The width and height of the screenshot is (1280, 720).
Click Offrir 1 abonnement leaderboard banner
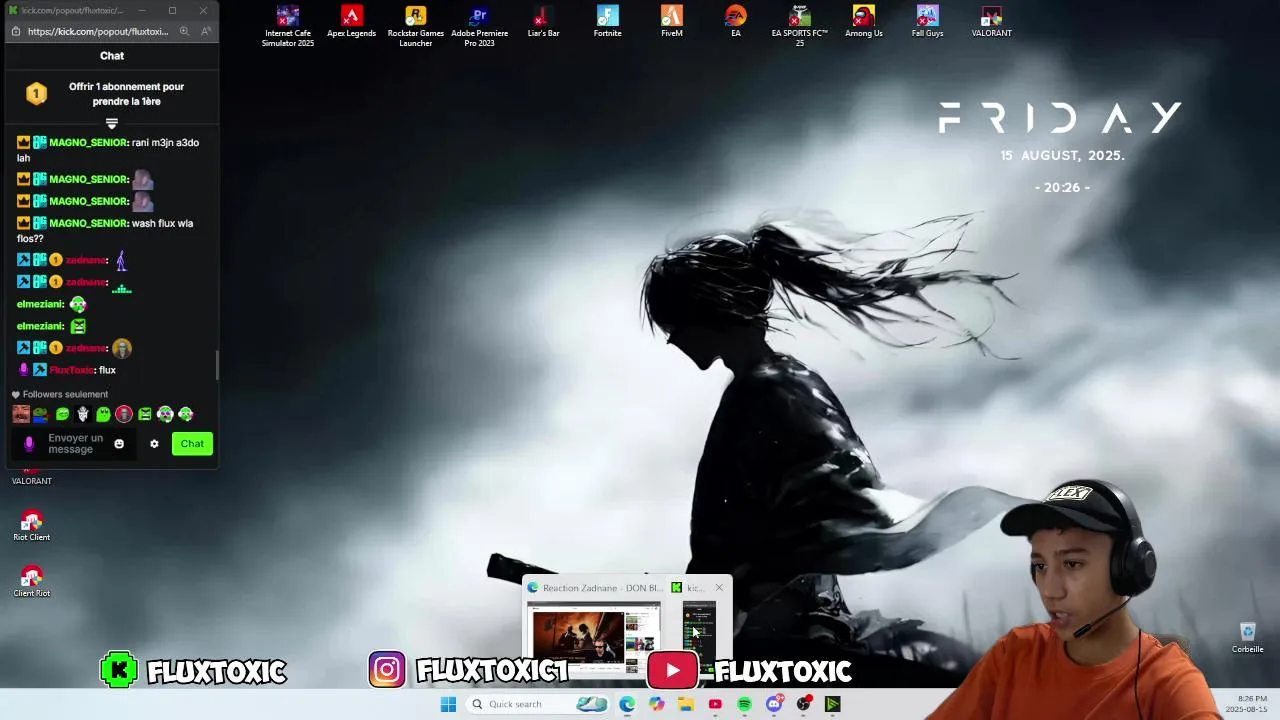click(x=112, y=94)
